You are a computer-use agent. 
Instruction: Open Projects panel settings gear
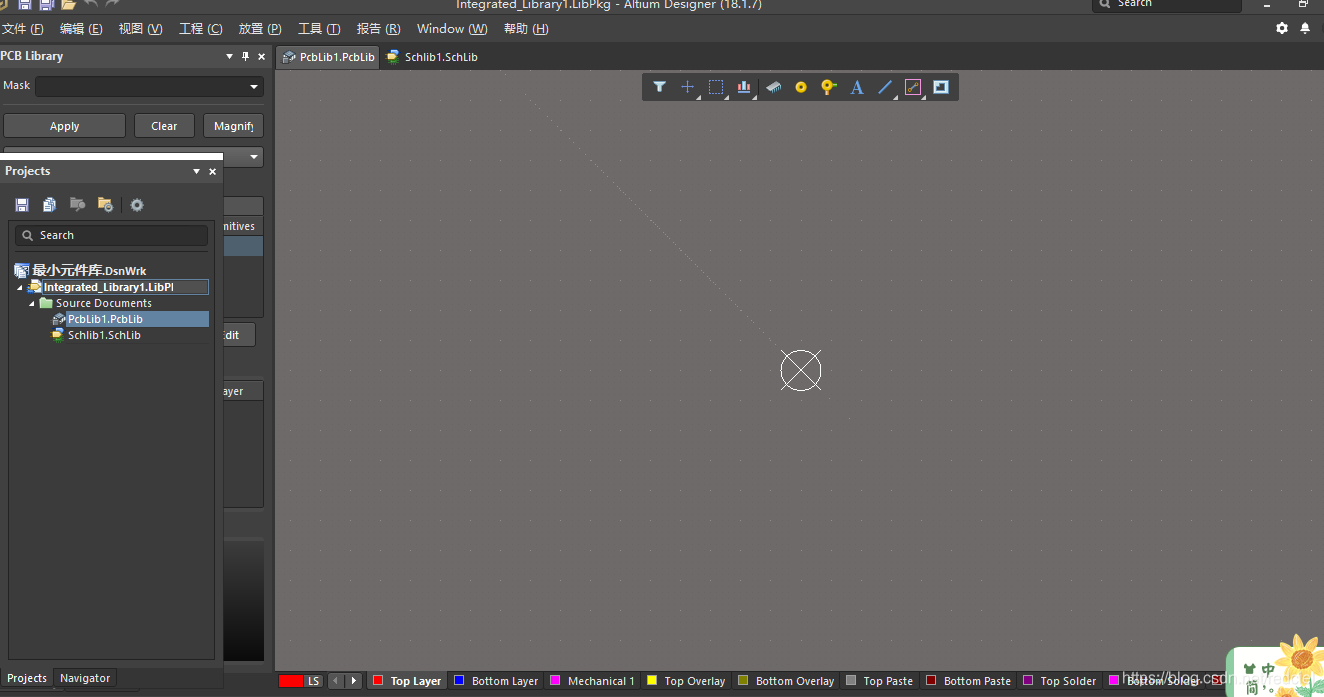point(137,205)
